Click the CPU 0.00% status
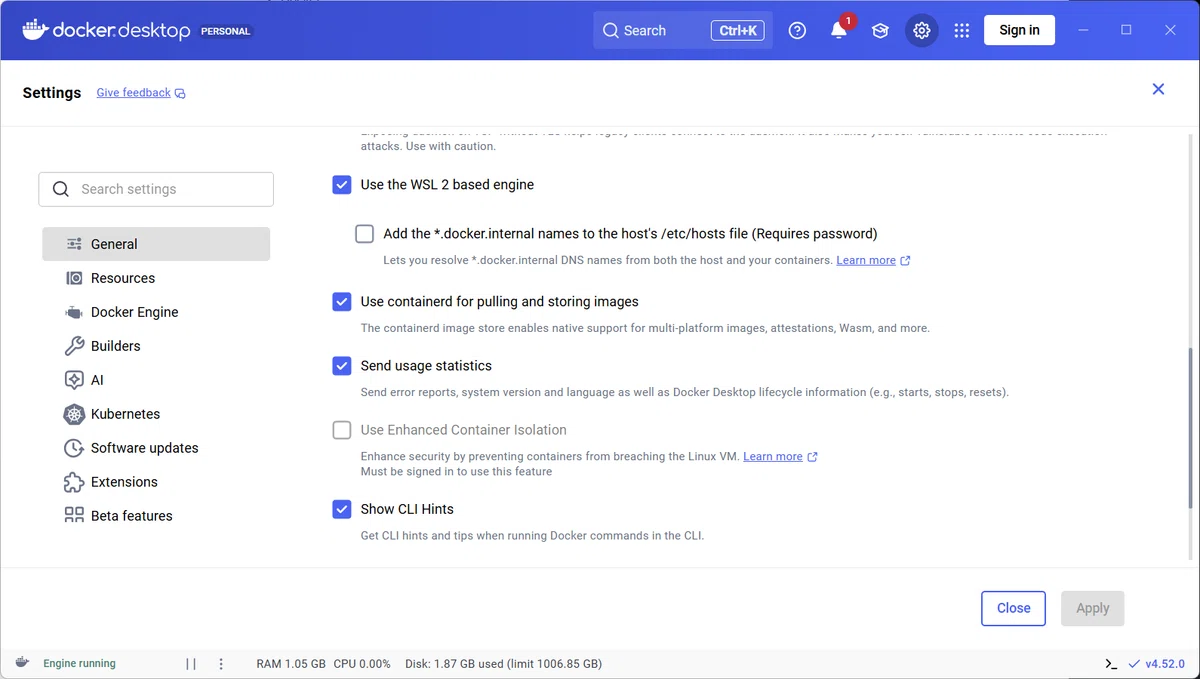 (x=362, y=663)
